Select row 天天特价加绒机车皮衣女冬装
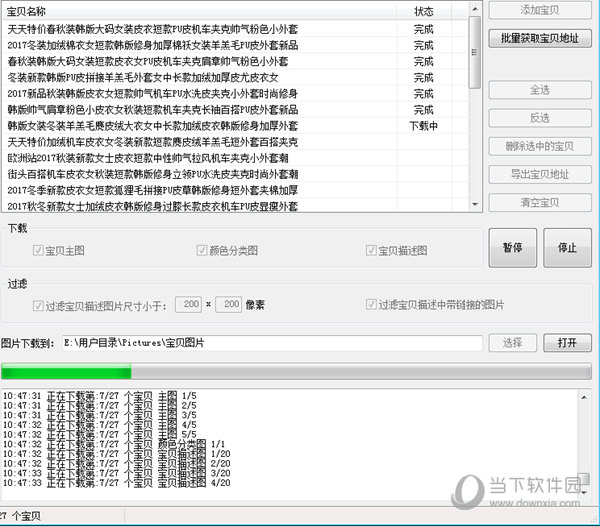Image resolution: width=600 pixels, height=527 pixels. tap(235, 142)
